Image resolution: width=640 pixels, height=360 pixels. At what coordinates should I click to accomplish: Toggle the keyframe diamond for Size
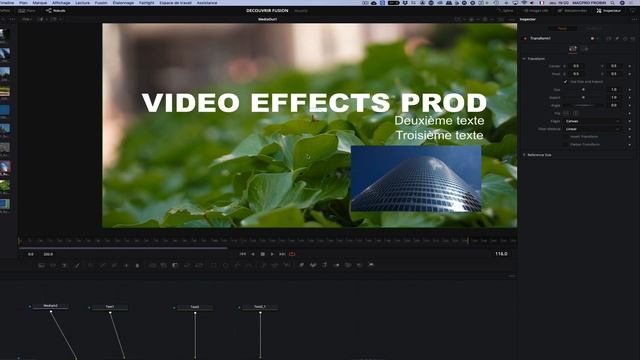pos(630,89)
